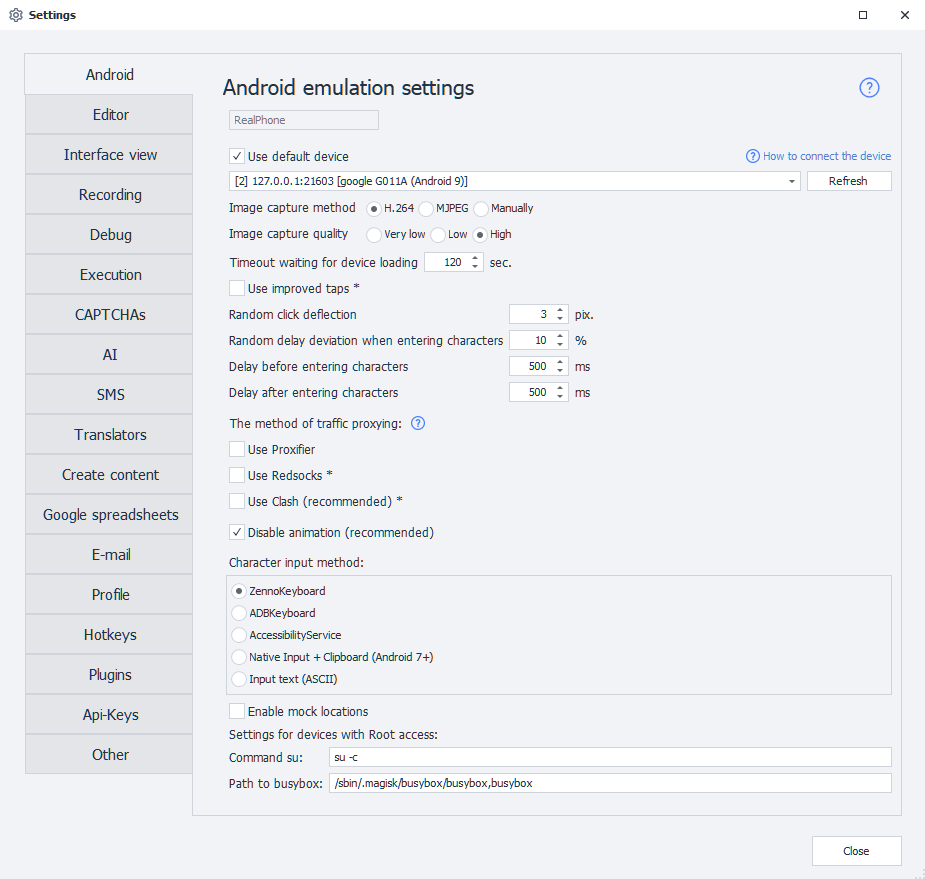This screenshot has height=879, width=925.
Task: Select Native Input + Clipboard option
Action: pos(239,657)
